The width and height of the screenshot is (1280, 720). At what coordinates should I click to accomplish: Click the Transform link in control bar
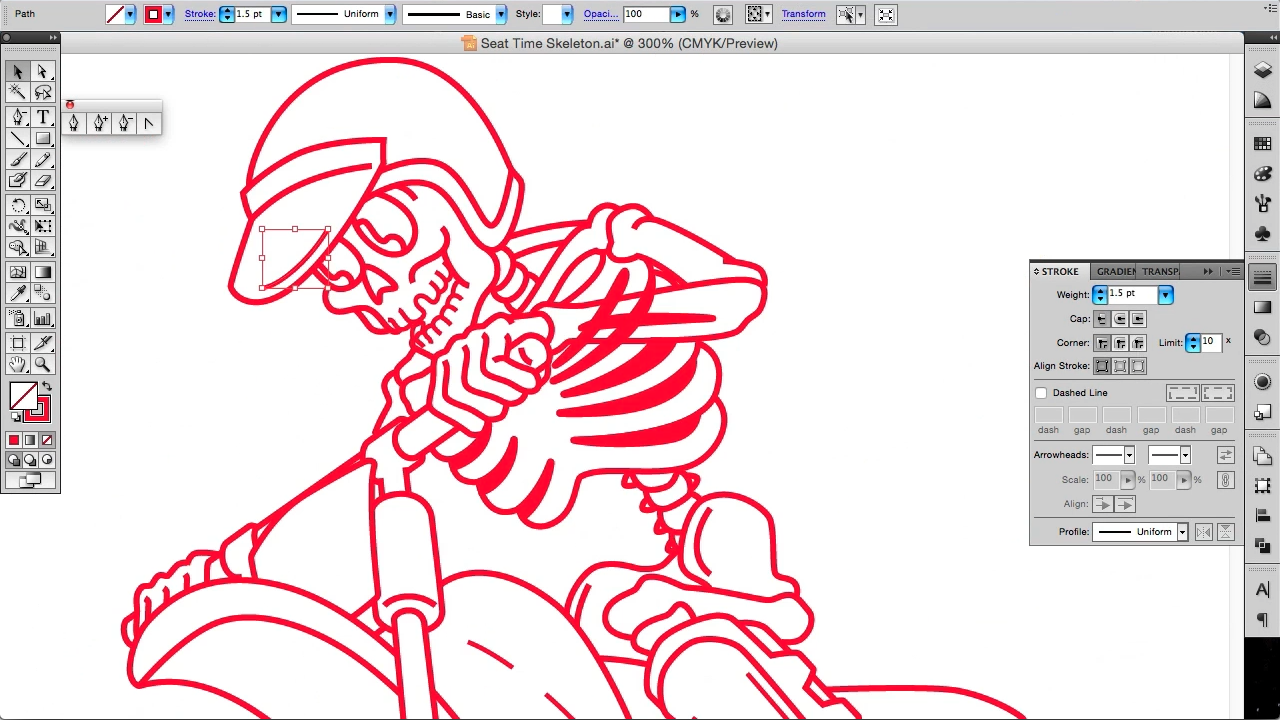(803, 14)
